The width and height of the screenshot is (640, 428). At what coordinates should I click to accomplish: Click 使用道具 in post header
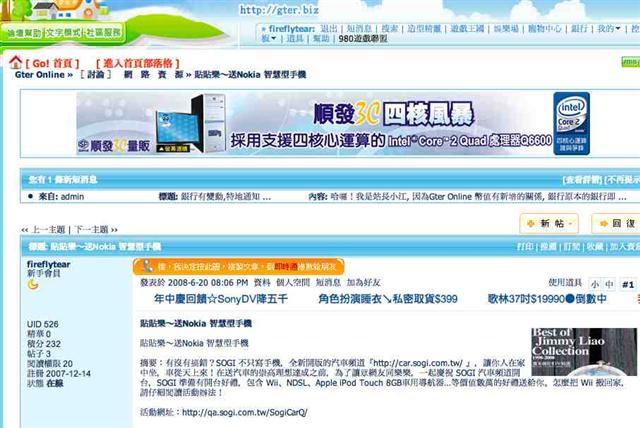point(565,282)
